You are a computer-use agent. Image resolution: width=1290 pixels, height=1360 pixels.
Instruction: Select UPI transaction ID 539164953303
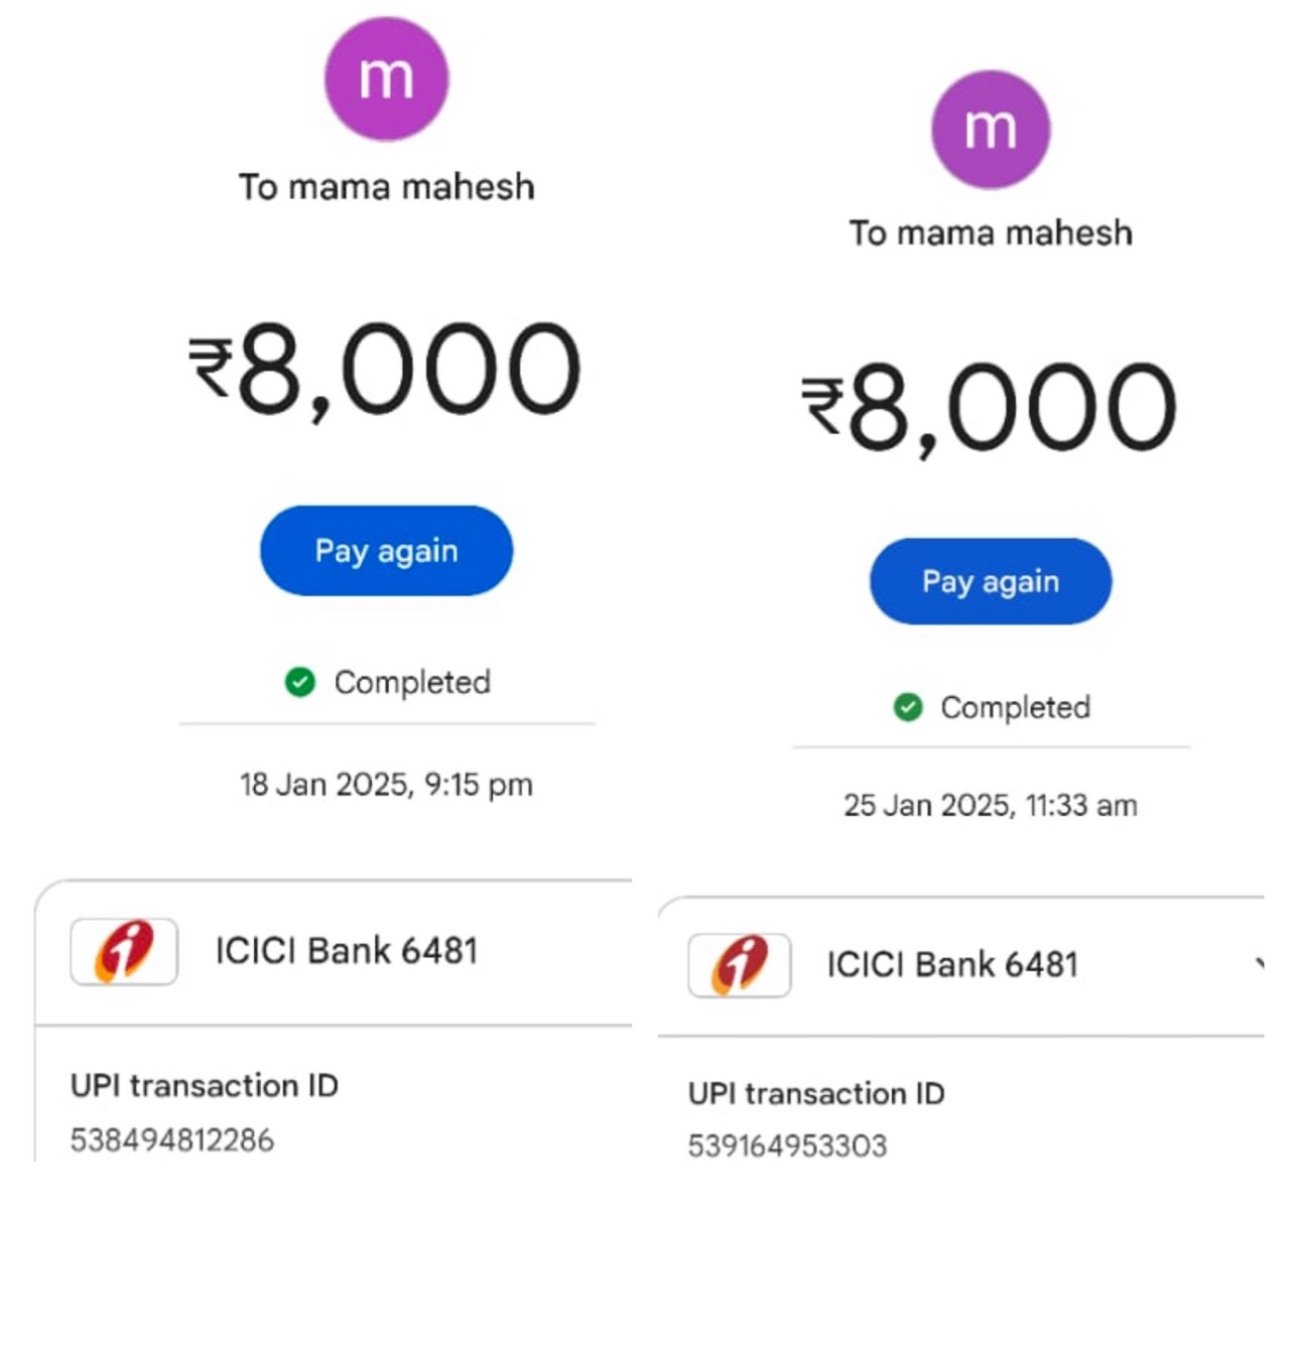787,1146
